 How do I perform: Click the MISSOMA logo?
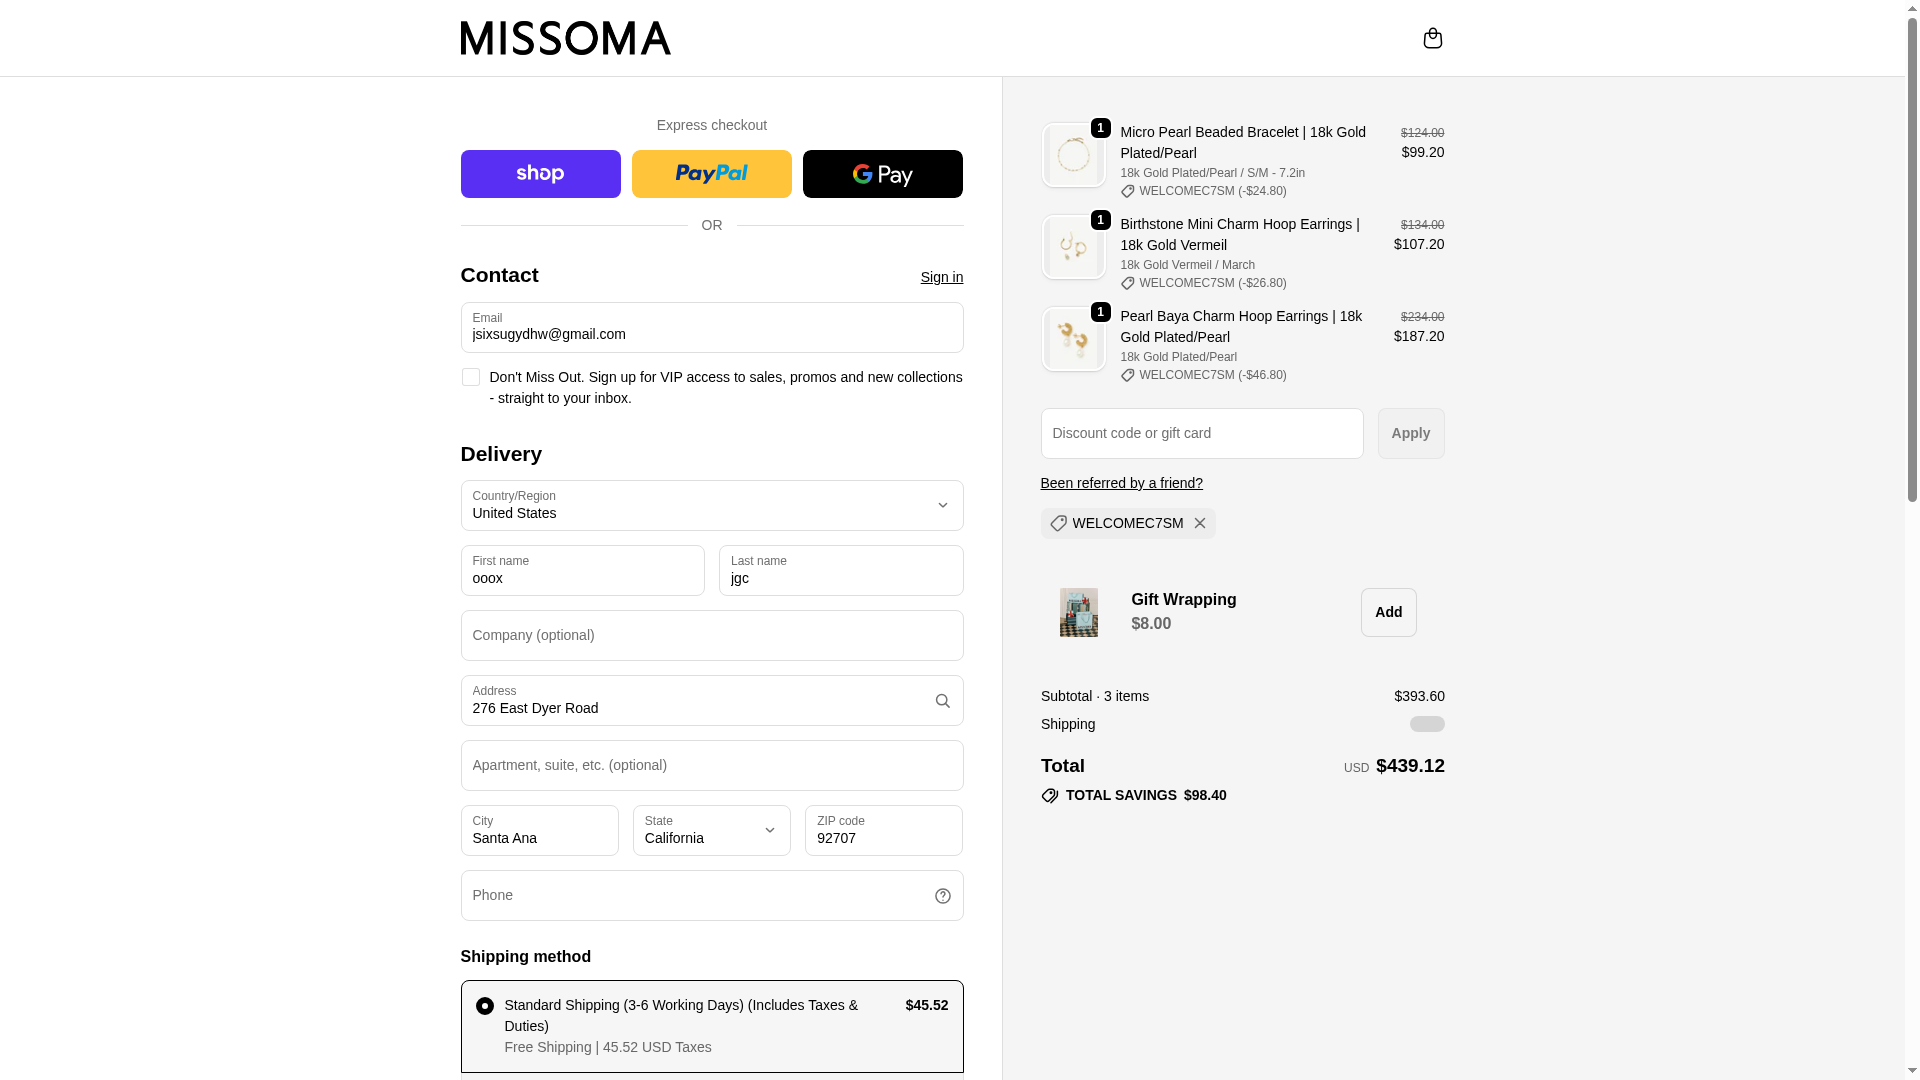click(x=565, y=38)
